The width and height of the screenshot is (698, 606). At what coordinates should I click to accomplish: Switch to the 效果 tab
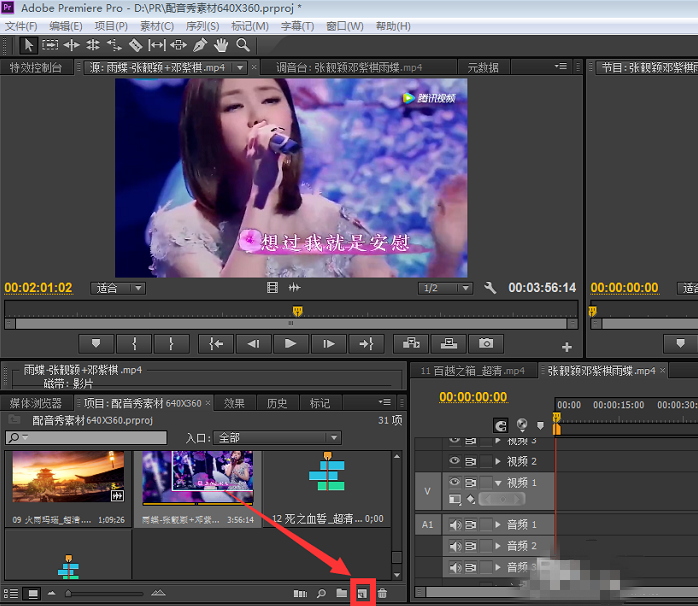(x=234, y=403)
